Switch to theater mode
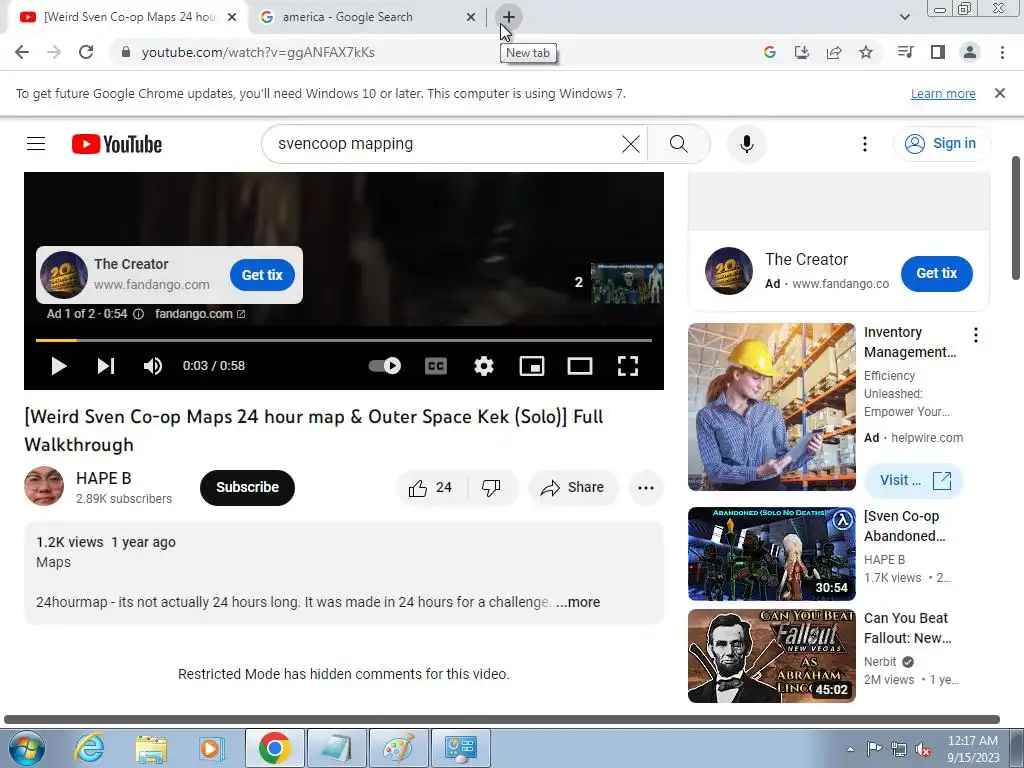 [580, 366]
